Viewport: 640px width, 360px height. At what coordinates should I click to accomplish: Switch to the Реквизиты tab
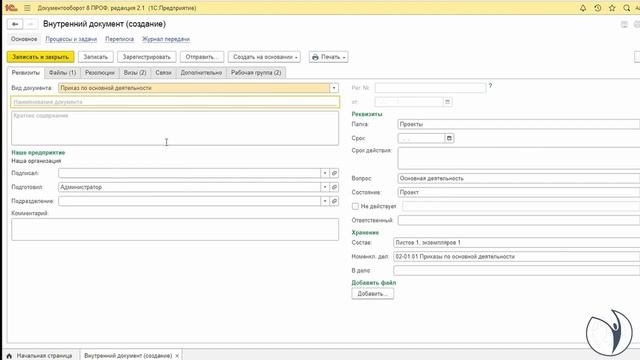tap(26, 73)
